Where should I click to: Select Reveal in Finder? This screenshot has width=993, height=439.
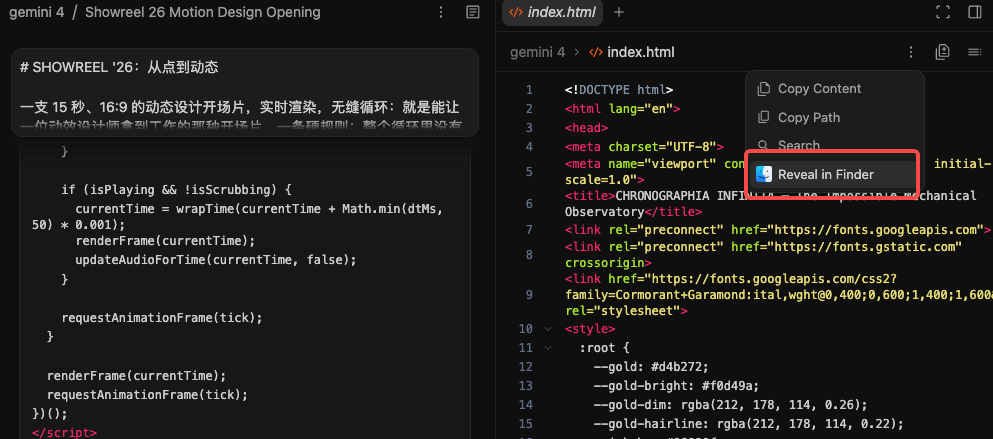click(x=834, y=174)
